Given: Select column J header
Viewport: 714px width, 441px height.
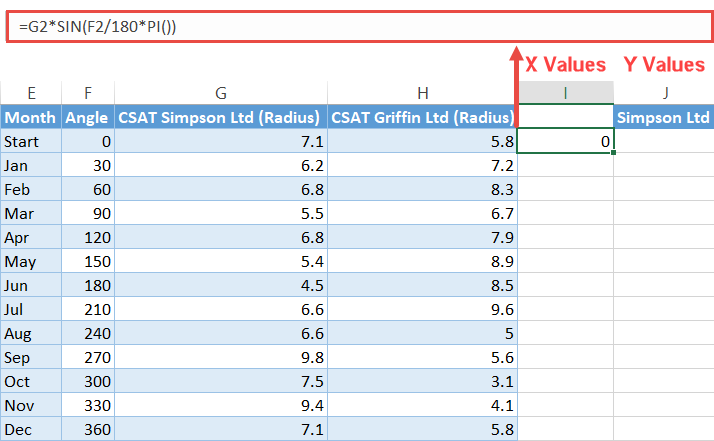Looking at the screenshot, I should (x=664, y=93).
